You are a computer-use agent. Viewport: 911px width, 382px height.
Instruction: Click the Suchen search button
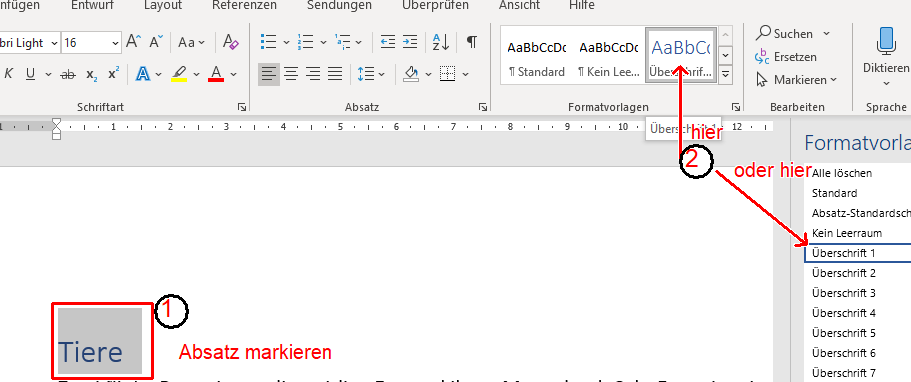click(784, 34)
